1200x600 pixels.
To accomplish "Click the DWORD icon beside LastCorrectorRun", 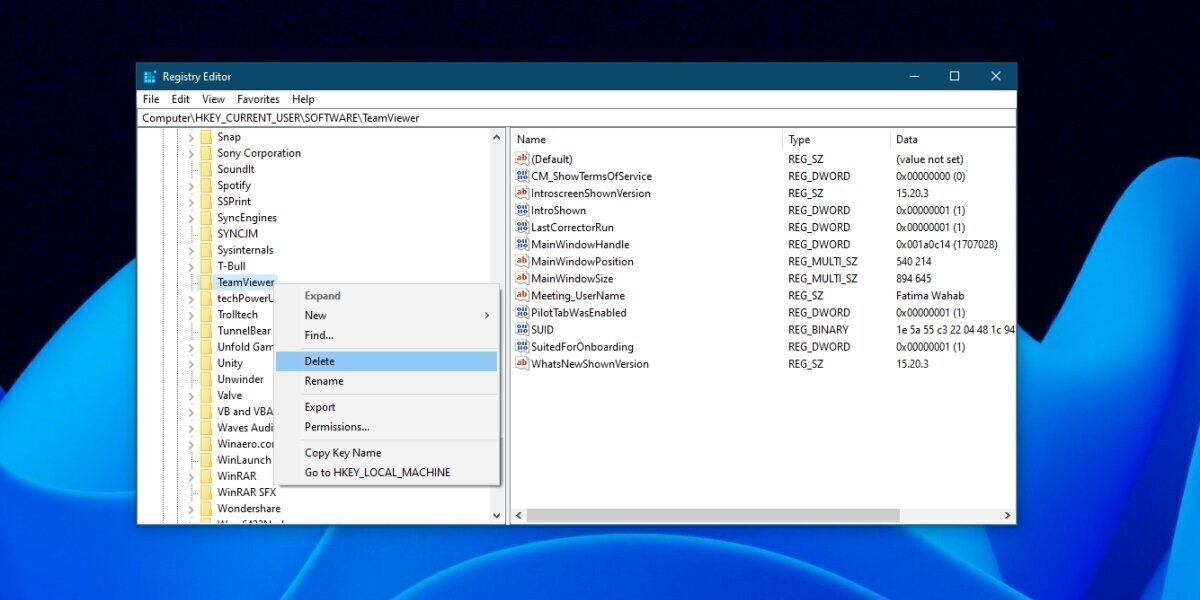I will click(521, 227).
